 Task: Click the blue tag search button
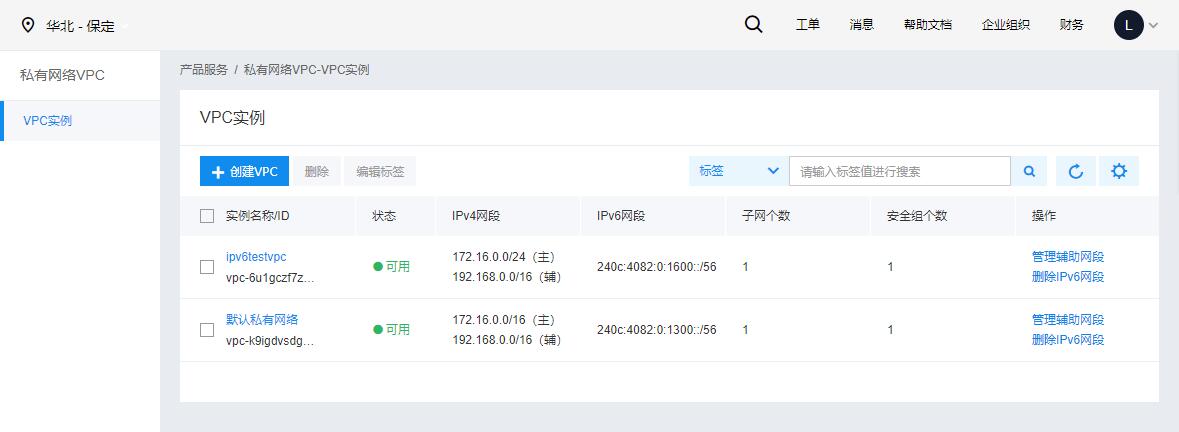(1029, 171)
